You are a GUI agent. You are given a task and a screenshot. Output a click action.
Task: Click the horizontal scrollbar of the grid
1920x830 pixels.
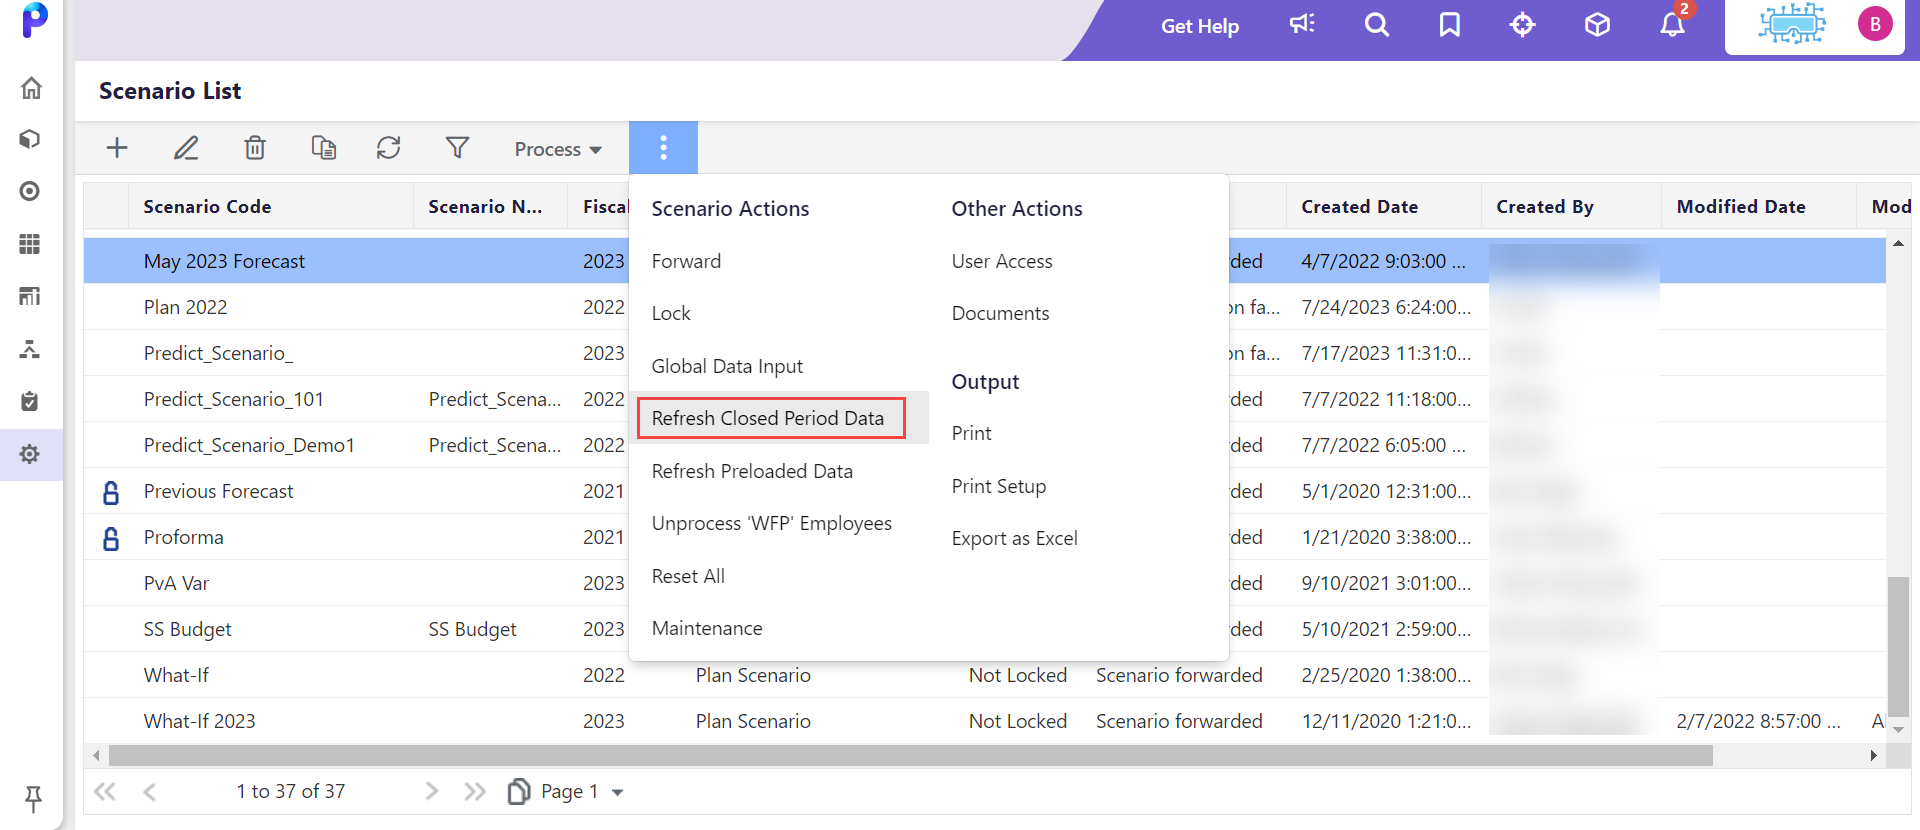tap(910, 756)
